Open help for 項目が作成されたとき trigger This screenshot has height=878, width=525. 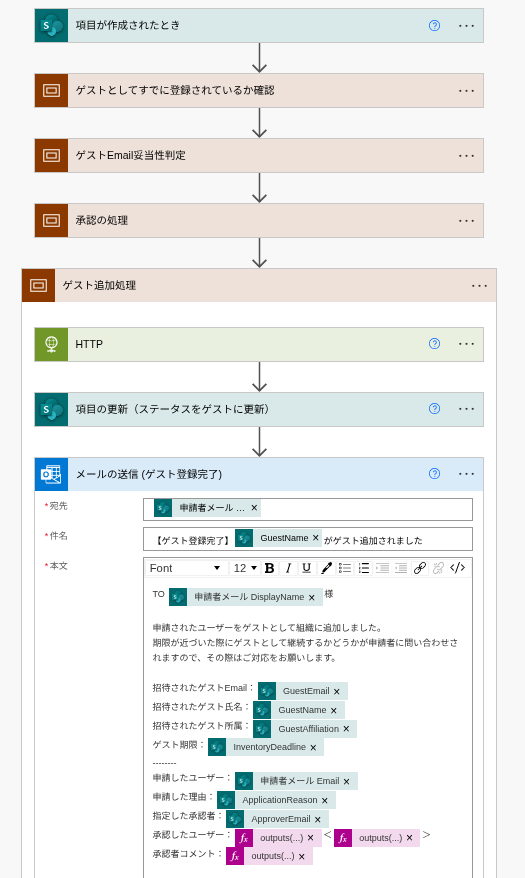click(x=434, y=26)
